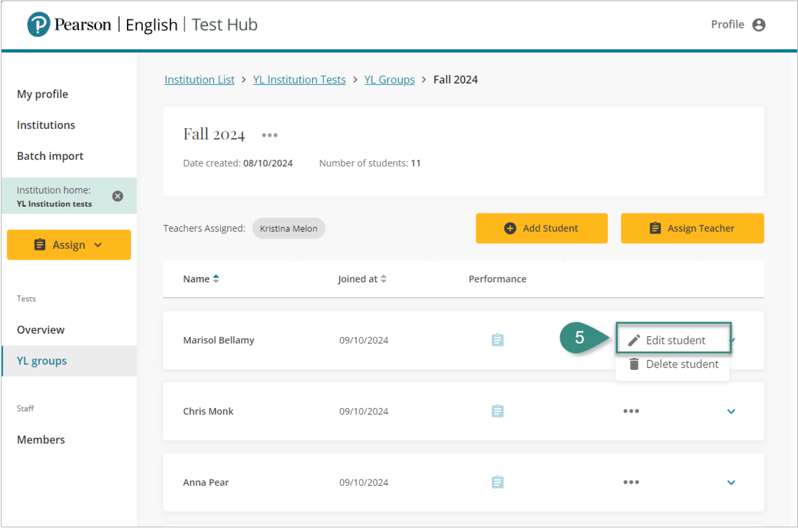Remove Institution home YL Institution tests
The height and width of the screenshot is (529, 798).
tap(117, 196)
